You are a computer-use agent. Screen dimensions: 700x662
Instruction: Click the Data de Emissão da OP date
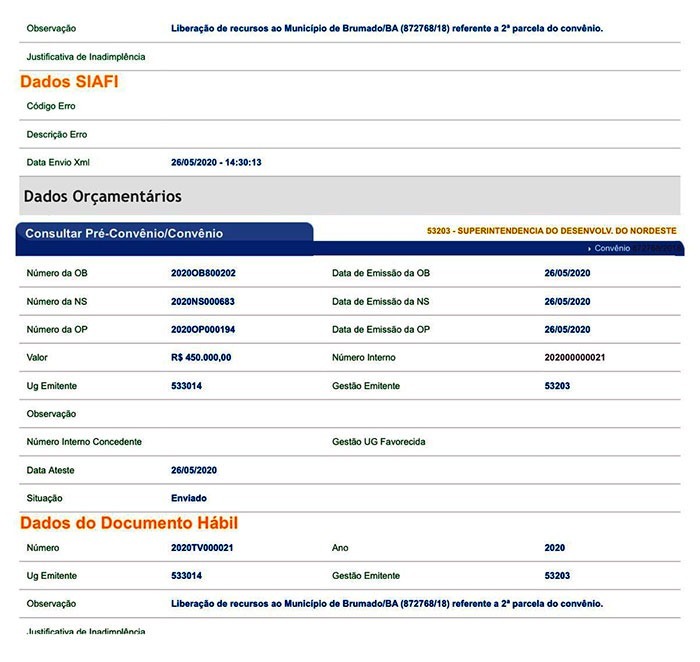(x=567, y=330)
